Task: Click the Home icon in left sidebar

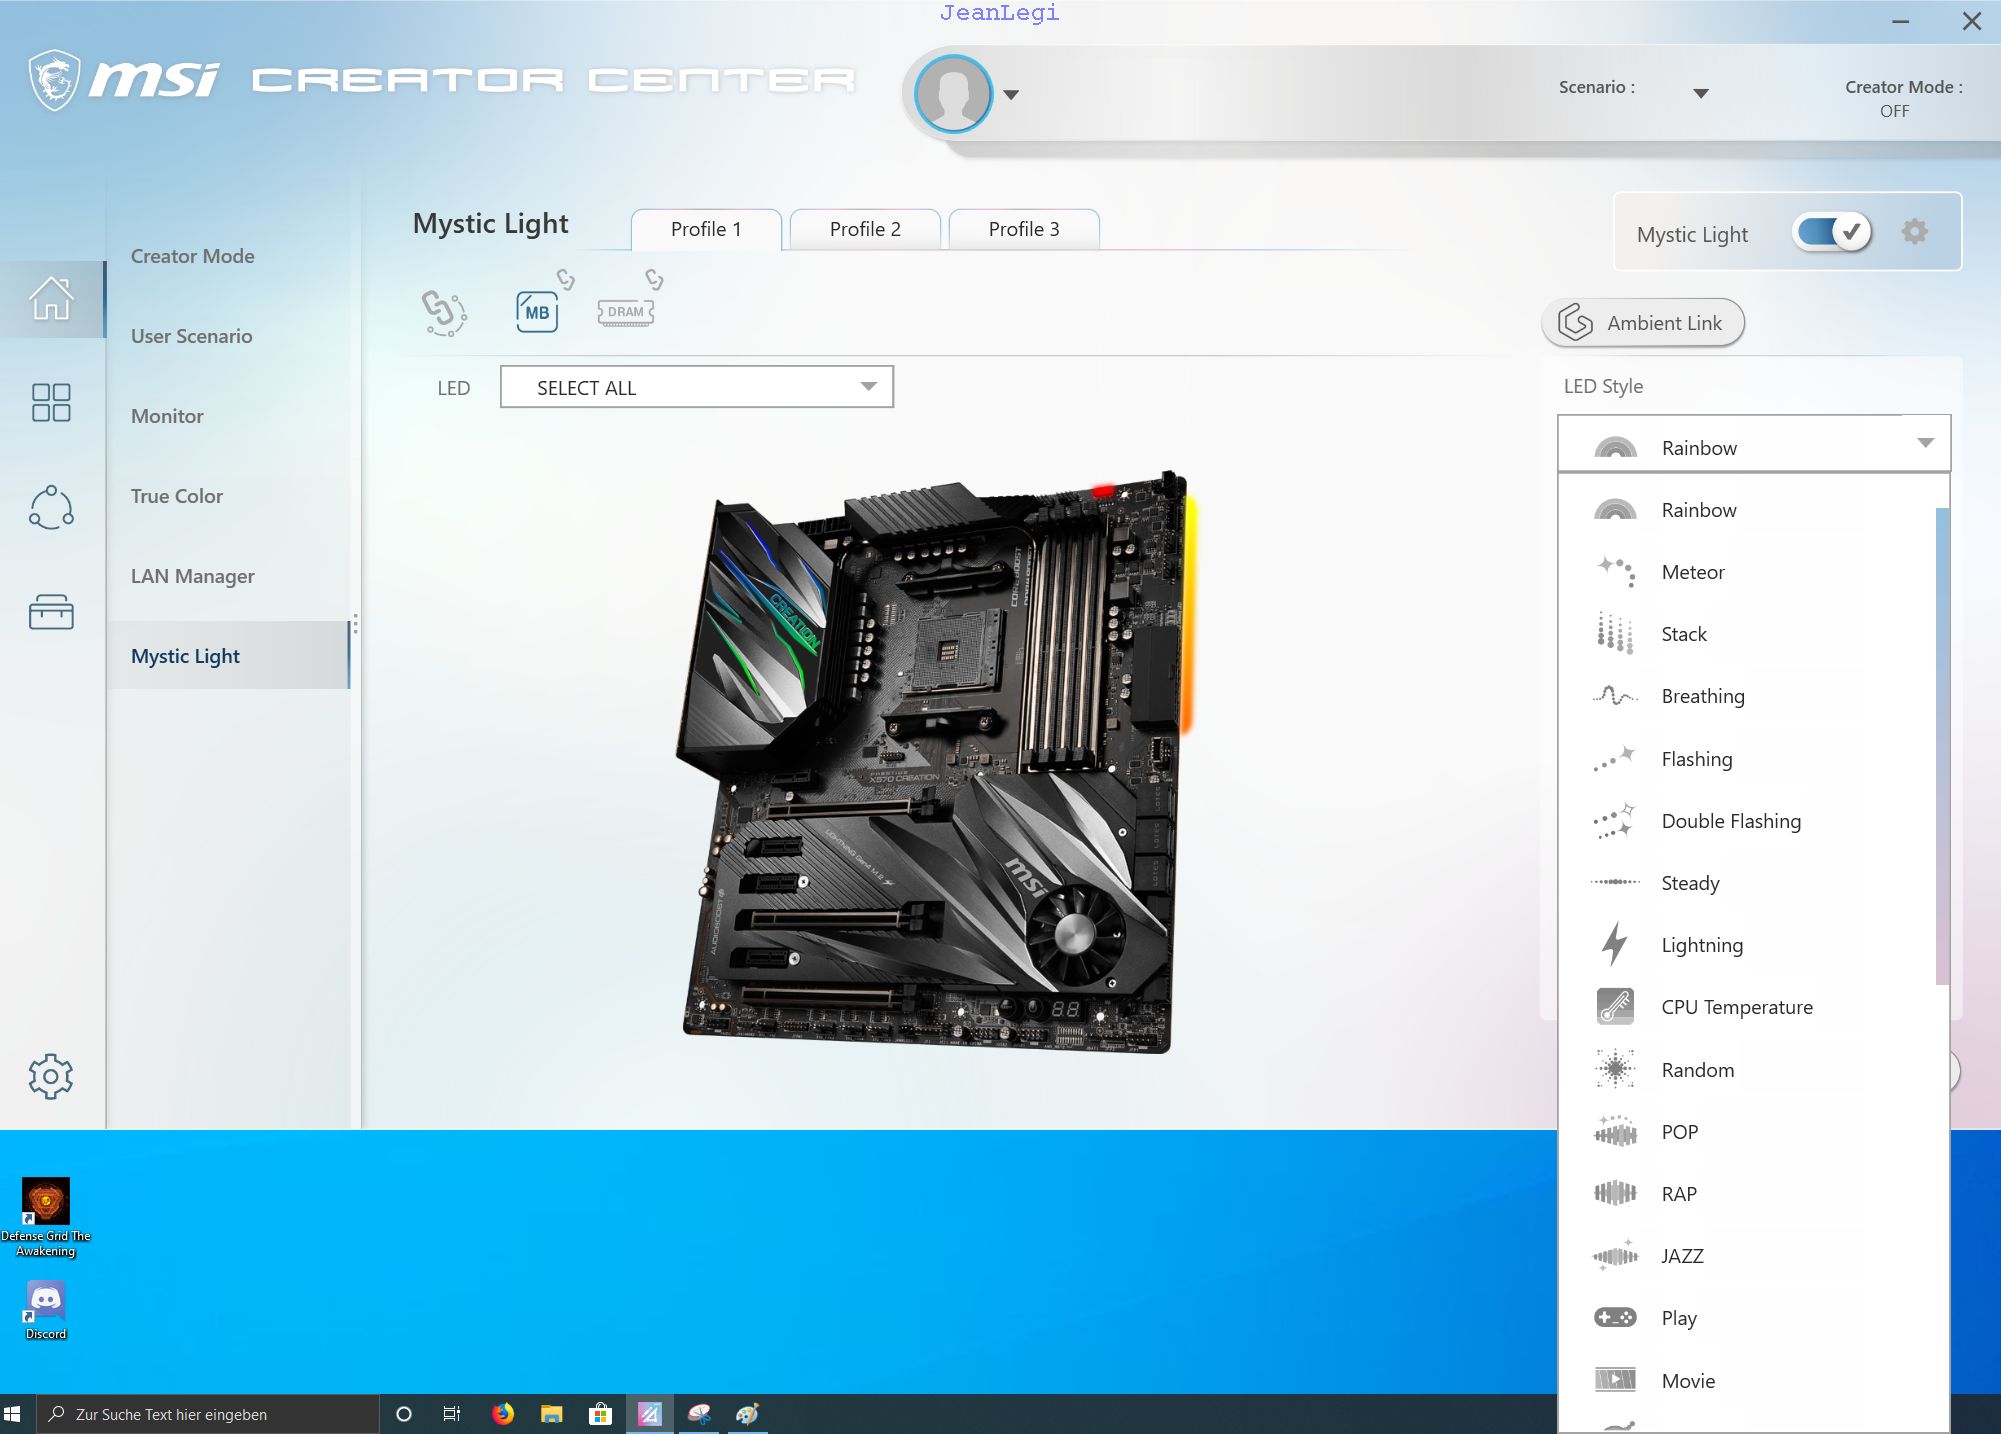Action: 51,299
